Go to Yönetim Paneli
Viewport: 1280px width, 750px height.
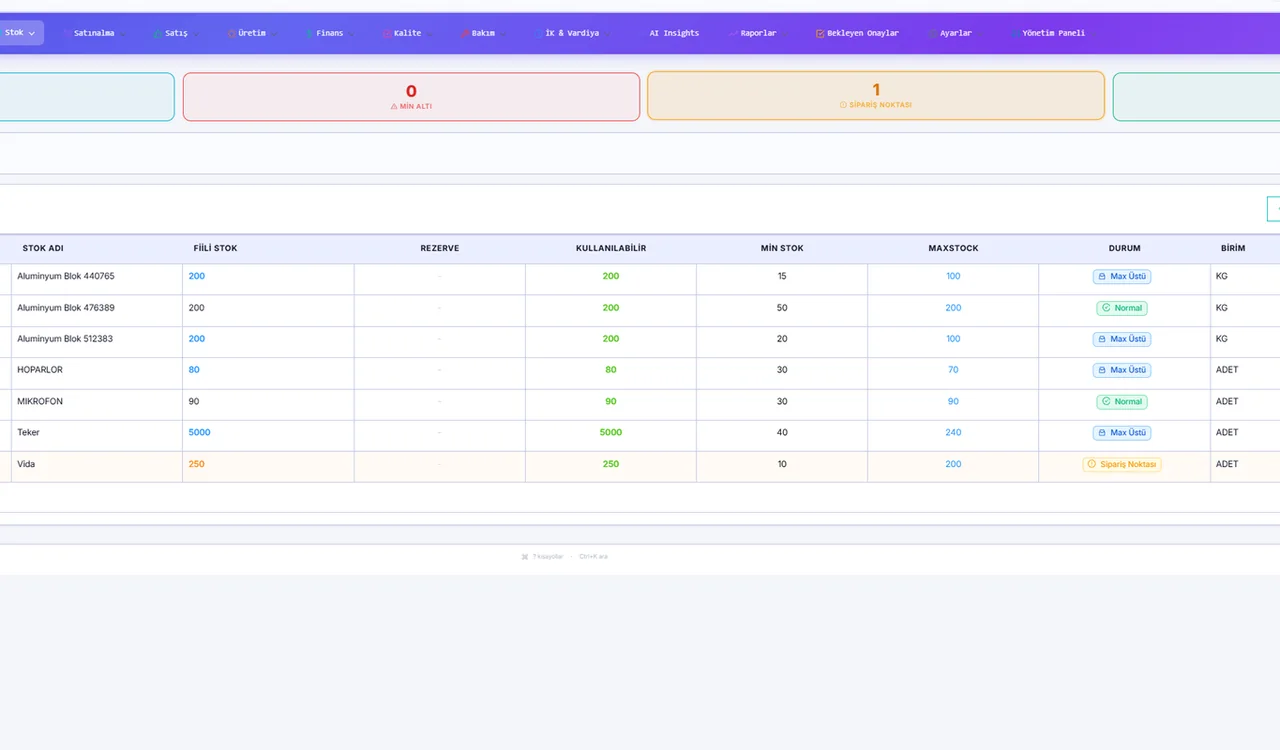coord(1052,33)
